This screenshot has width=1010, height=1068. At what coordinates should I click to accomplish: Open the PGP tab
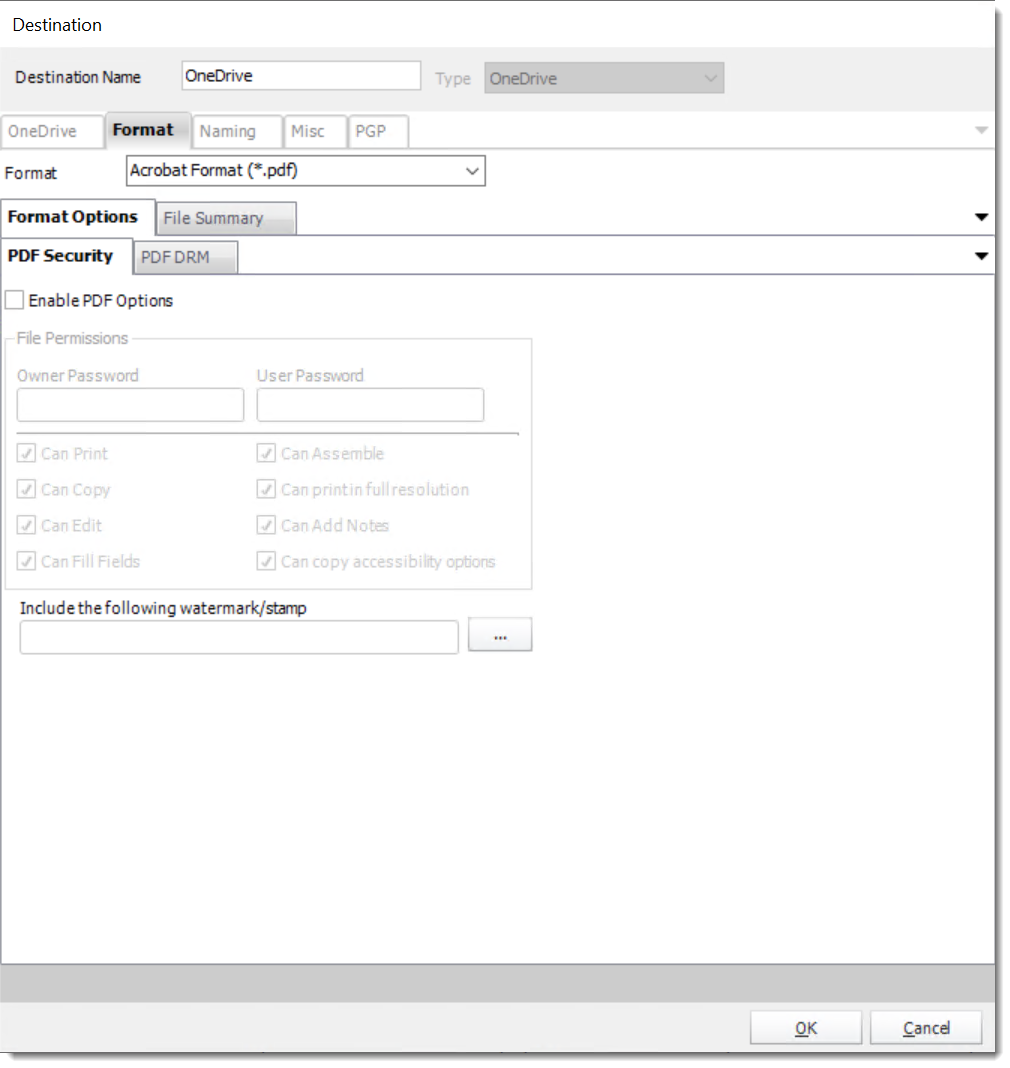[377, 131]
